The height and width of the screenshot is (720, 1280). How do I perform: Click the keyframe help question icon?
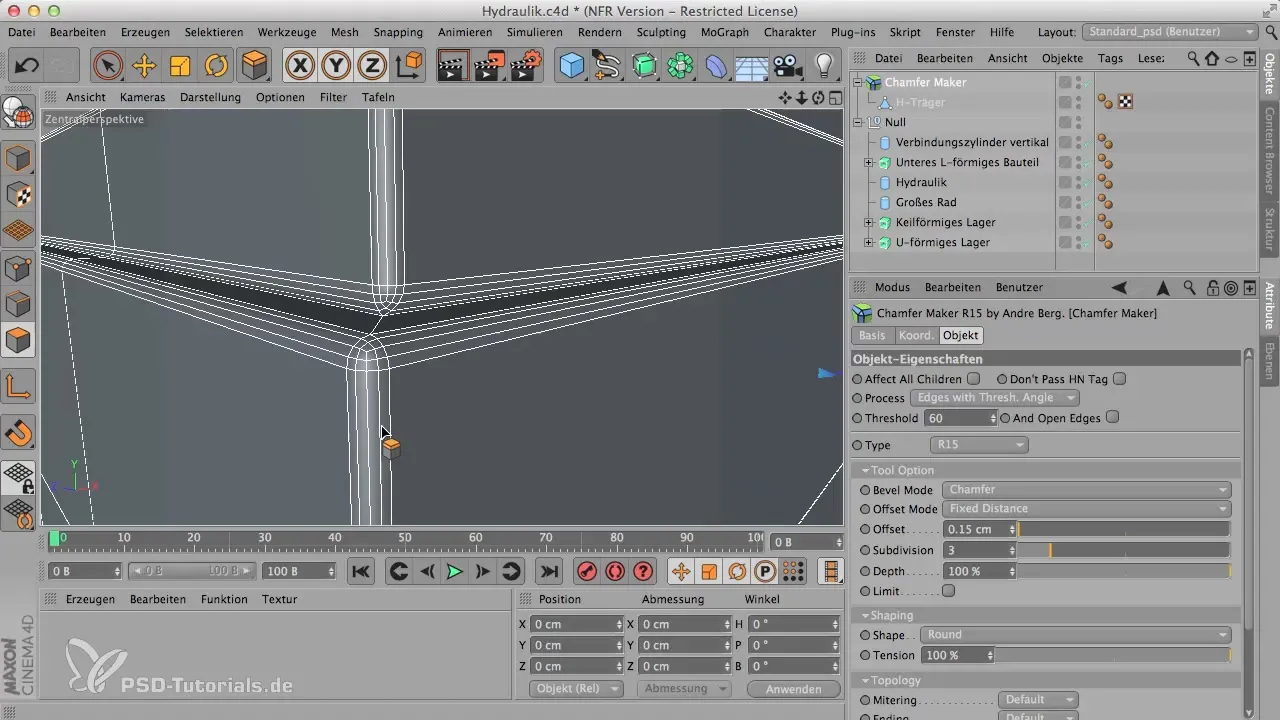(643, 571)
